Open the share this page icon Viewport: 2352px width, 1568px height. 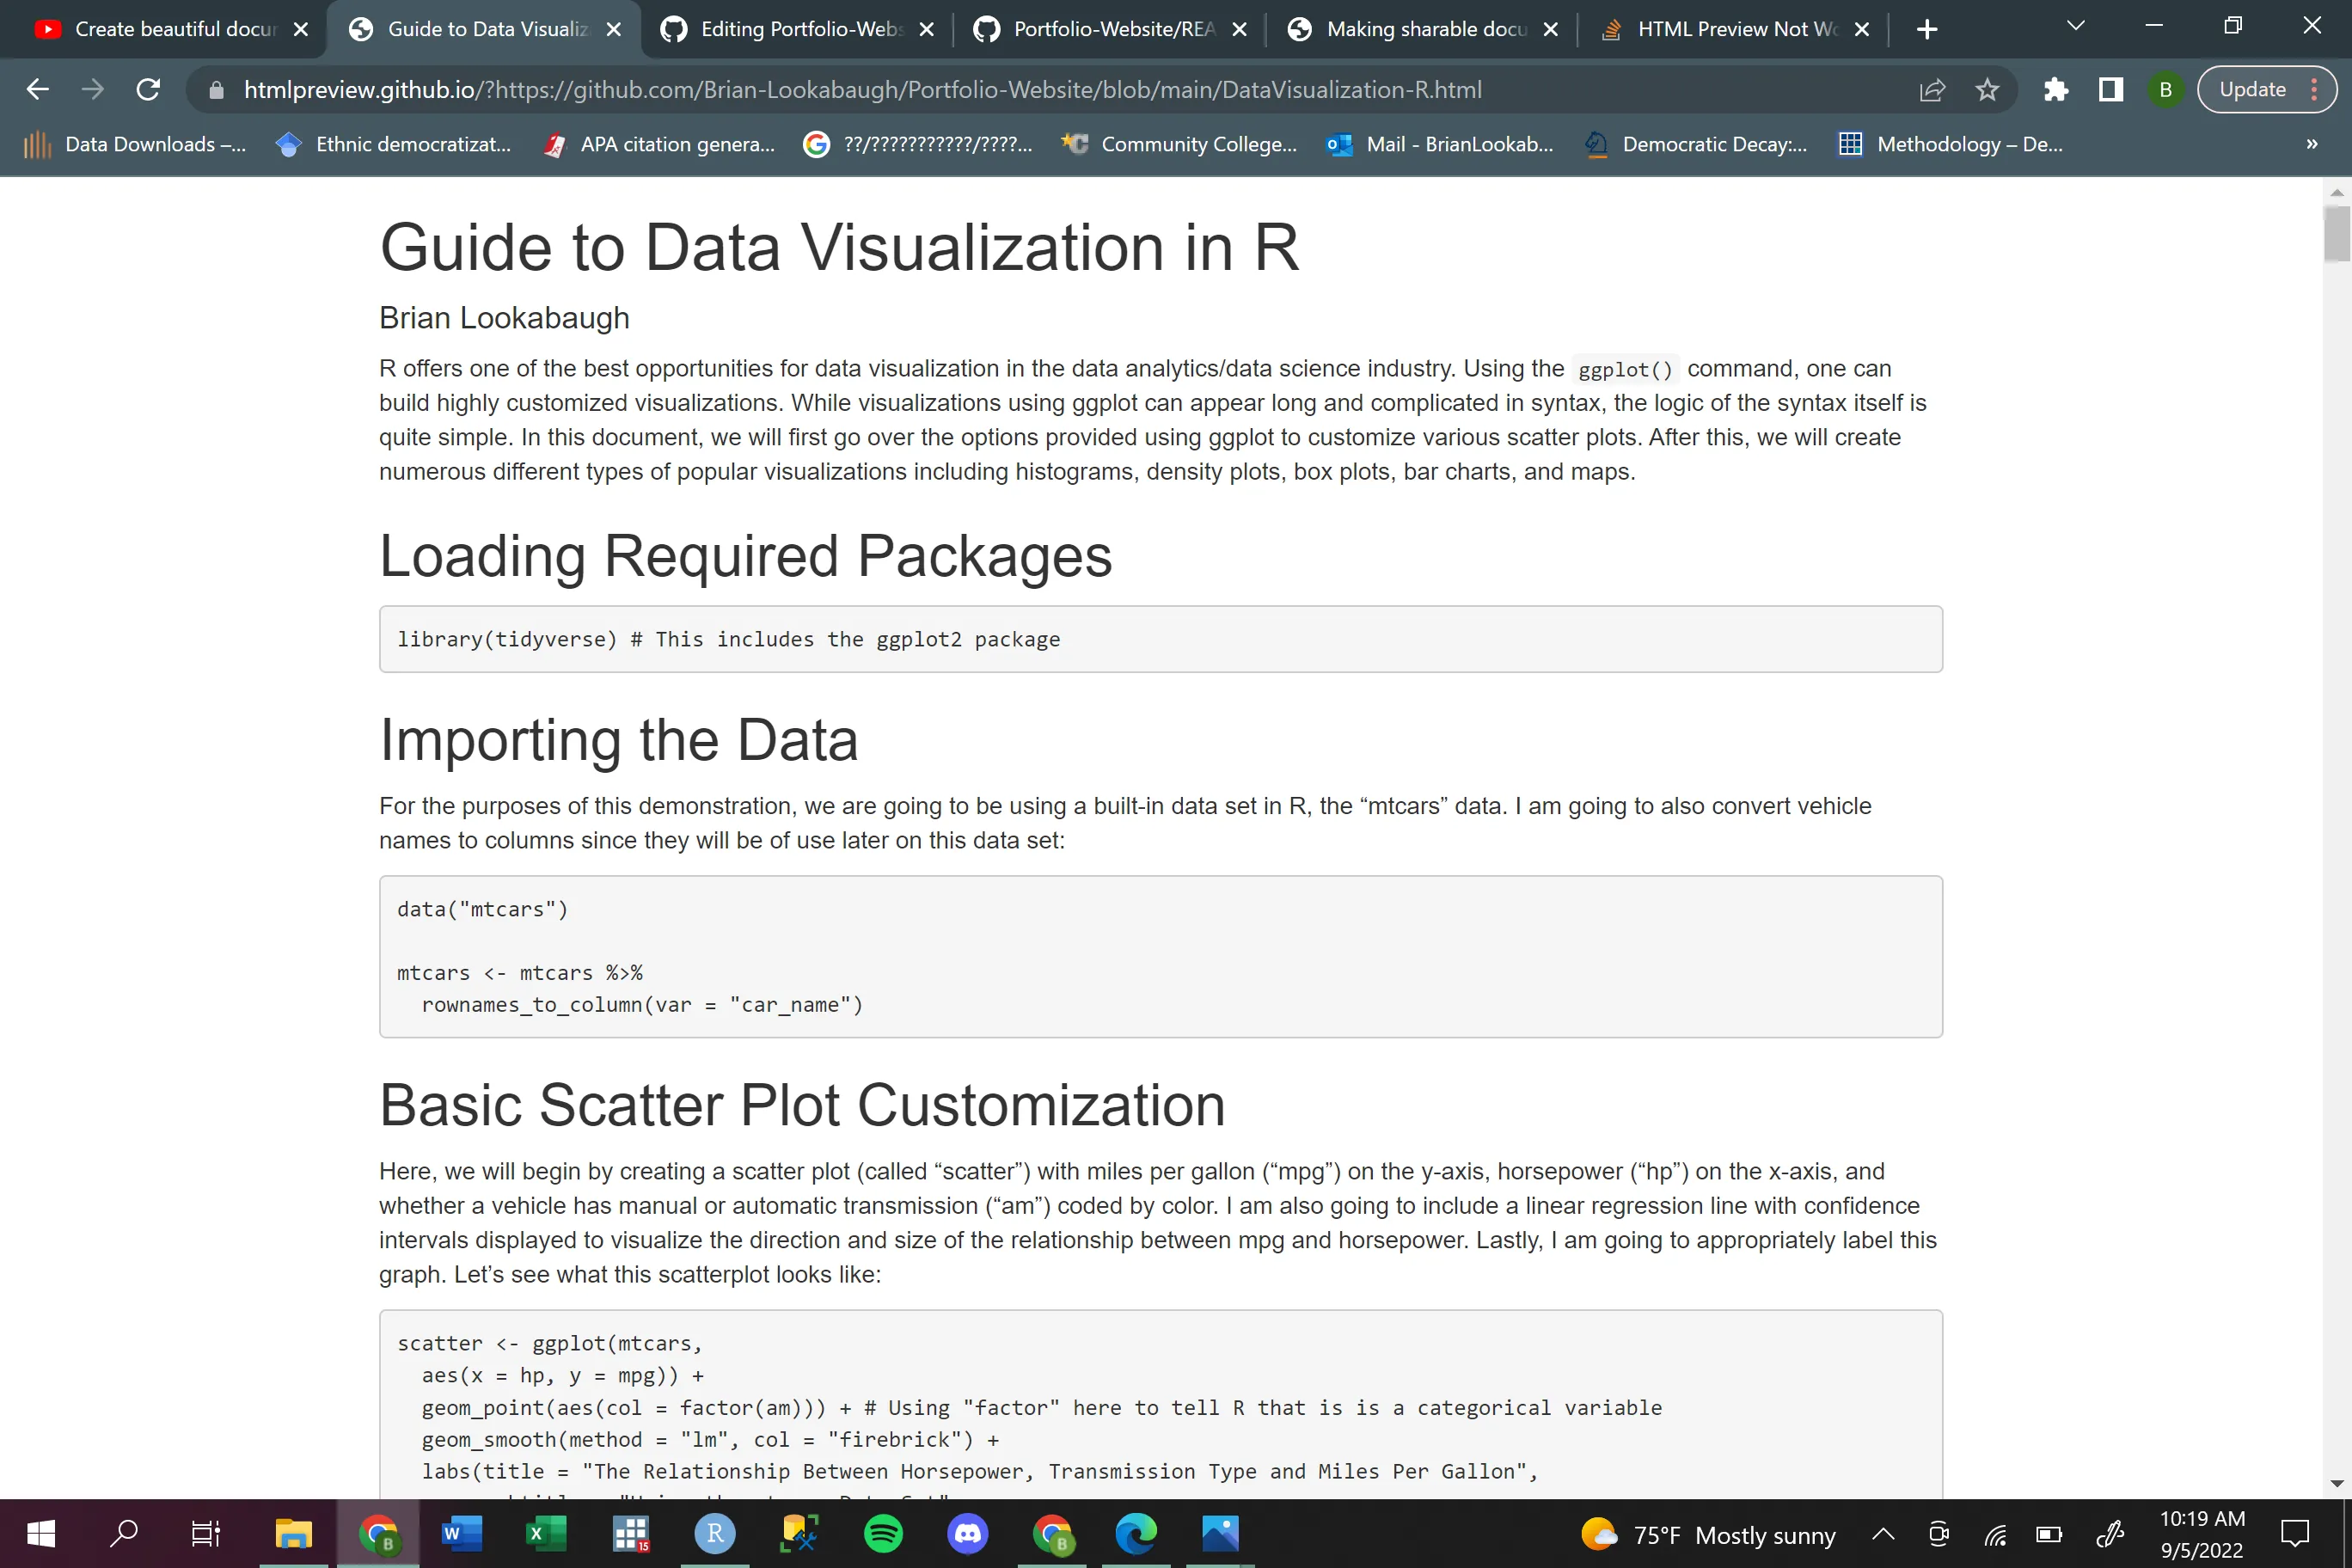1932,90
